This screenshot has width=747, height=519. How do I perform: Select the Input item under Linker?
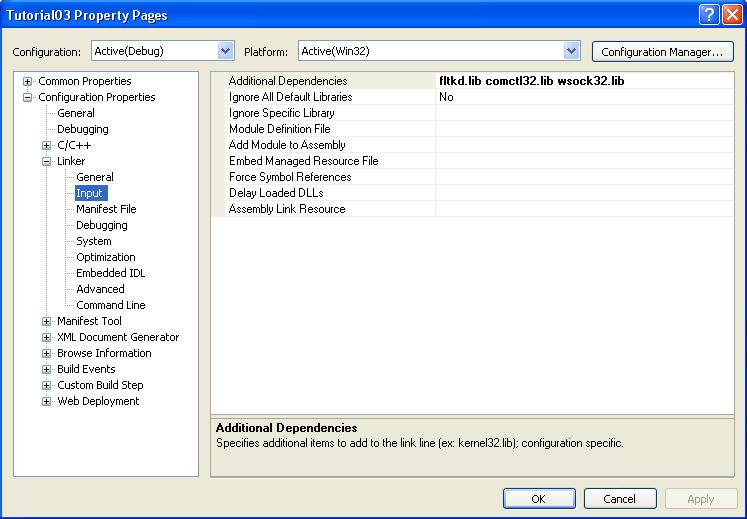(x=90, y=193)
